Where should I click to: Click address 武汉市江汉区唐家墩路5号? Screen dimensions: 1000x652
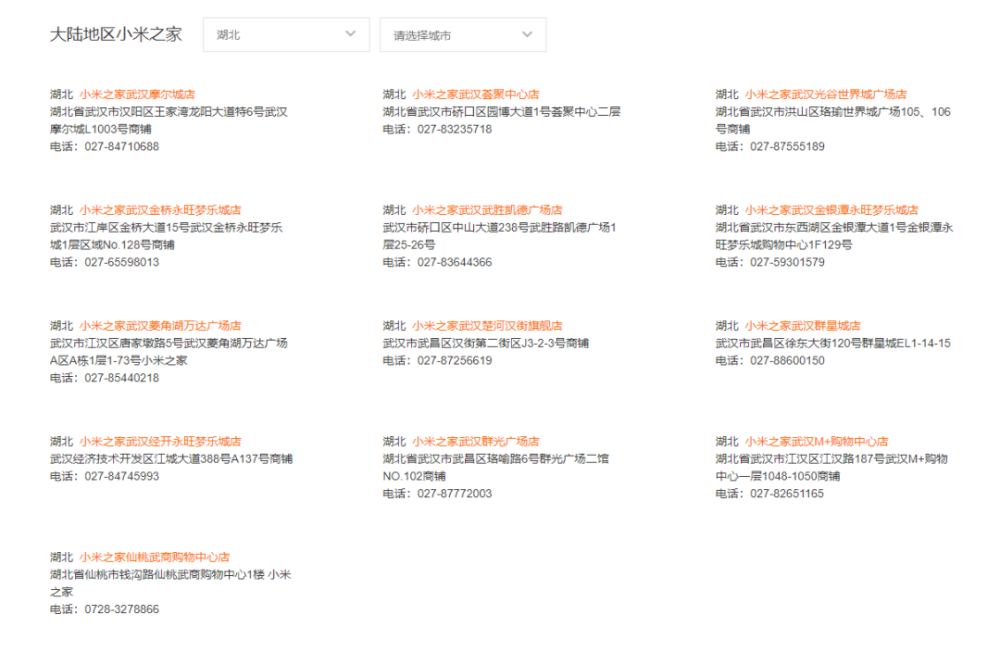click(x=169, y=352)
